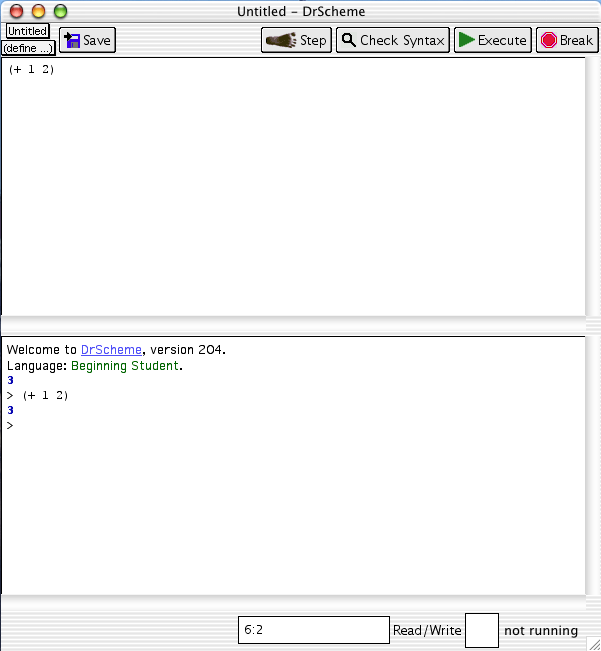The width and height of the screenshot is (601, 651).
Task: Click Execute to run the program
Action: pos(493,40)
